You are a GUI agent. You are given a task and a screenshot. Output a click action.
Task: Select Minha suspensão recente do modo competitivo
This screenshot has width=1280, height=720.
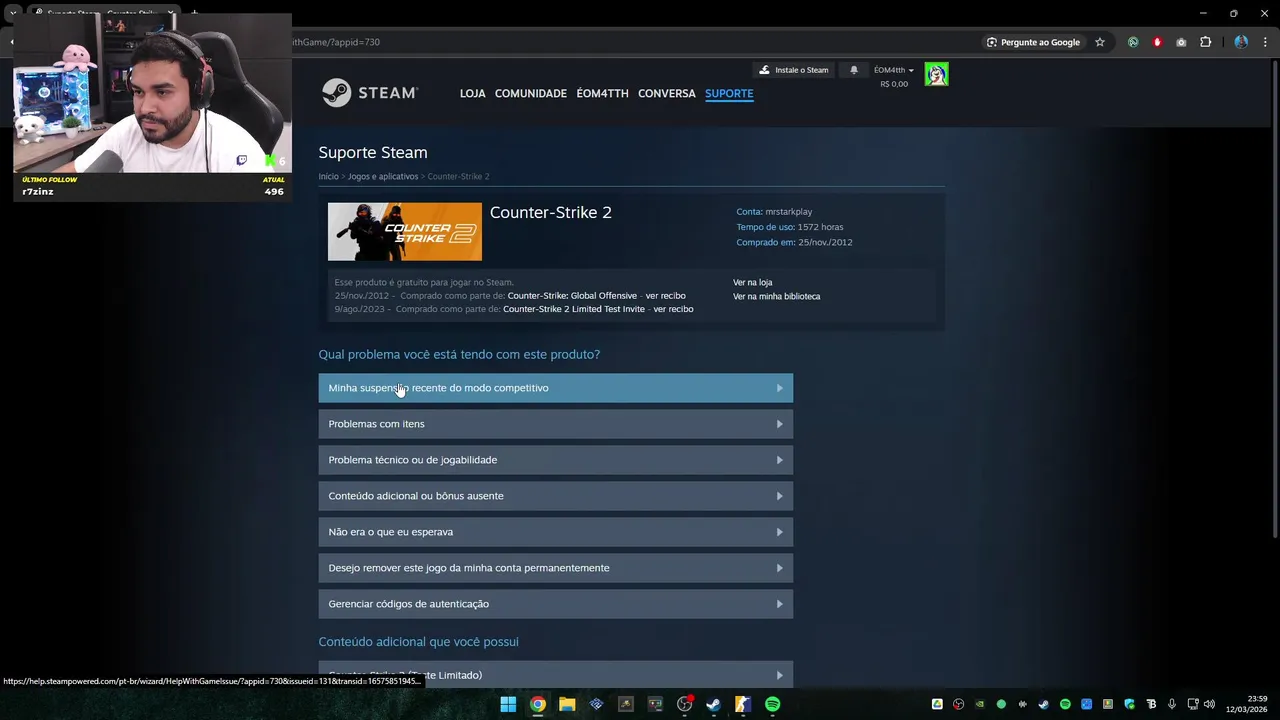pyautogui.click(x=555, y=388)
